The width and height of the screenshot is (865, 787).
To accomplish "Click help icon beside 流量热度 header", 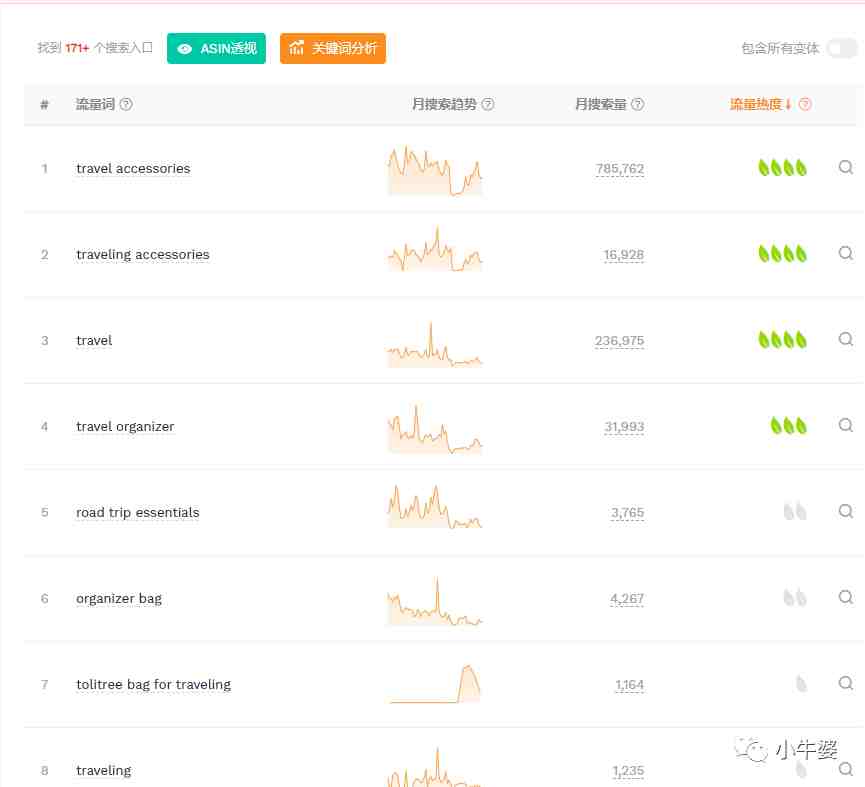I will pyautogui.click(x=805, y=104).
